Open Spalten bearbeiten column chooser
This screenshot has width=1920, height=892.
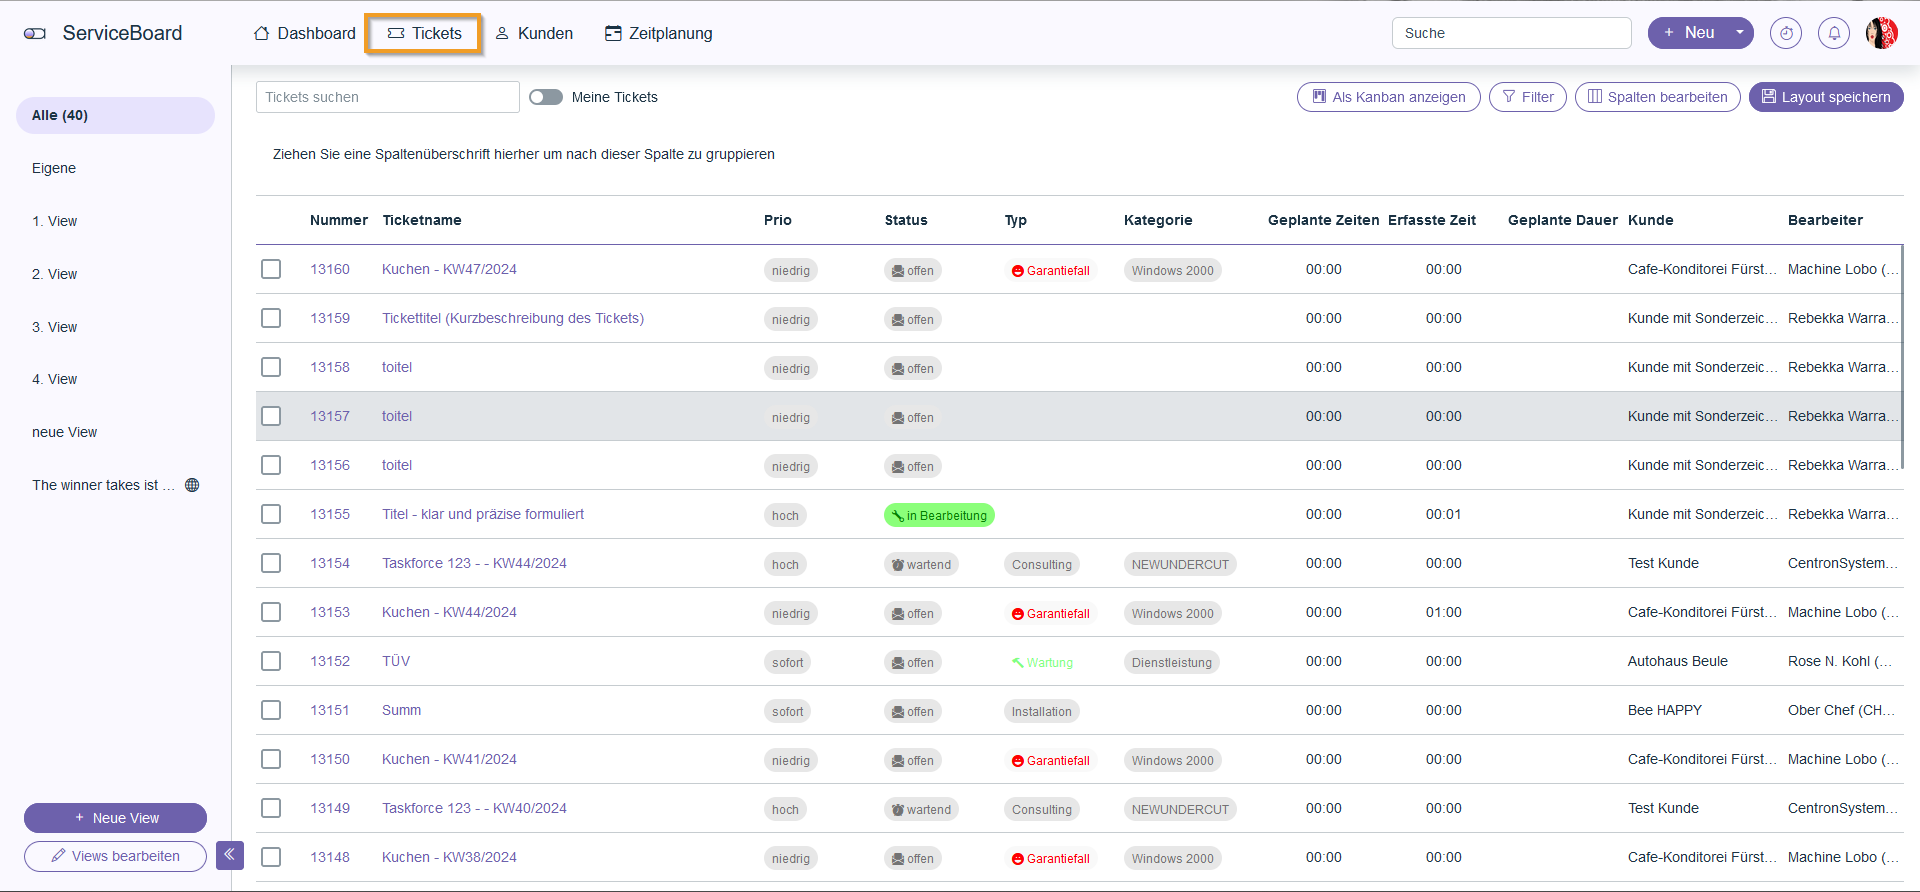(x=1657, y=97)
